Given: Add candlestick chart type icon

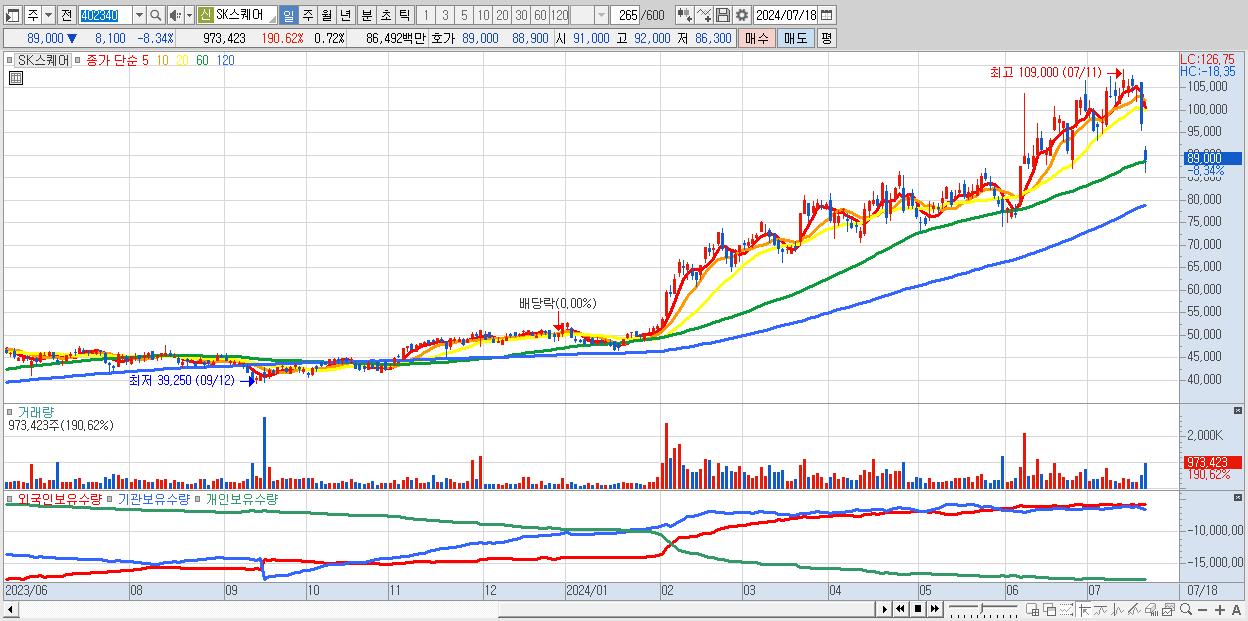Looking at the screenshot, I should [x=685, y=15].
